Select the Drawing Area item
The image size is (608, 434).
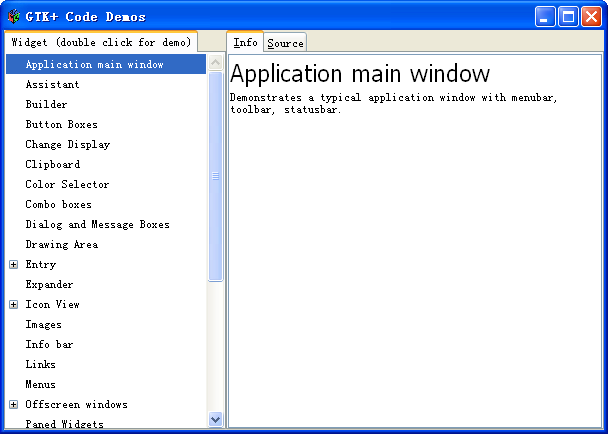coord(106,244)
